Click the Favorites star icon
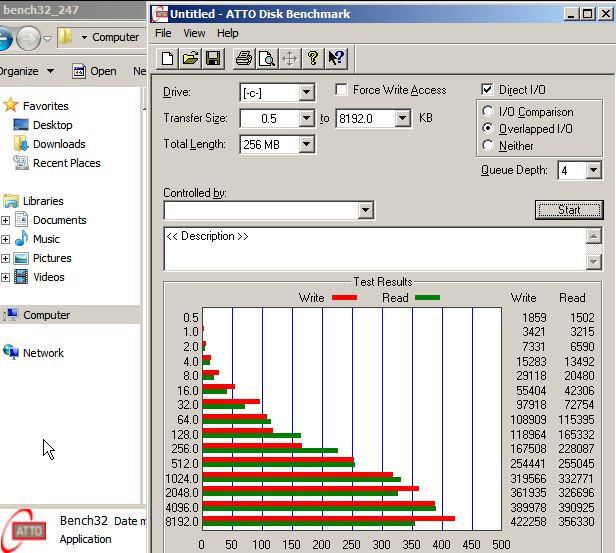 point(11,105)
